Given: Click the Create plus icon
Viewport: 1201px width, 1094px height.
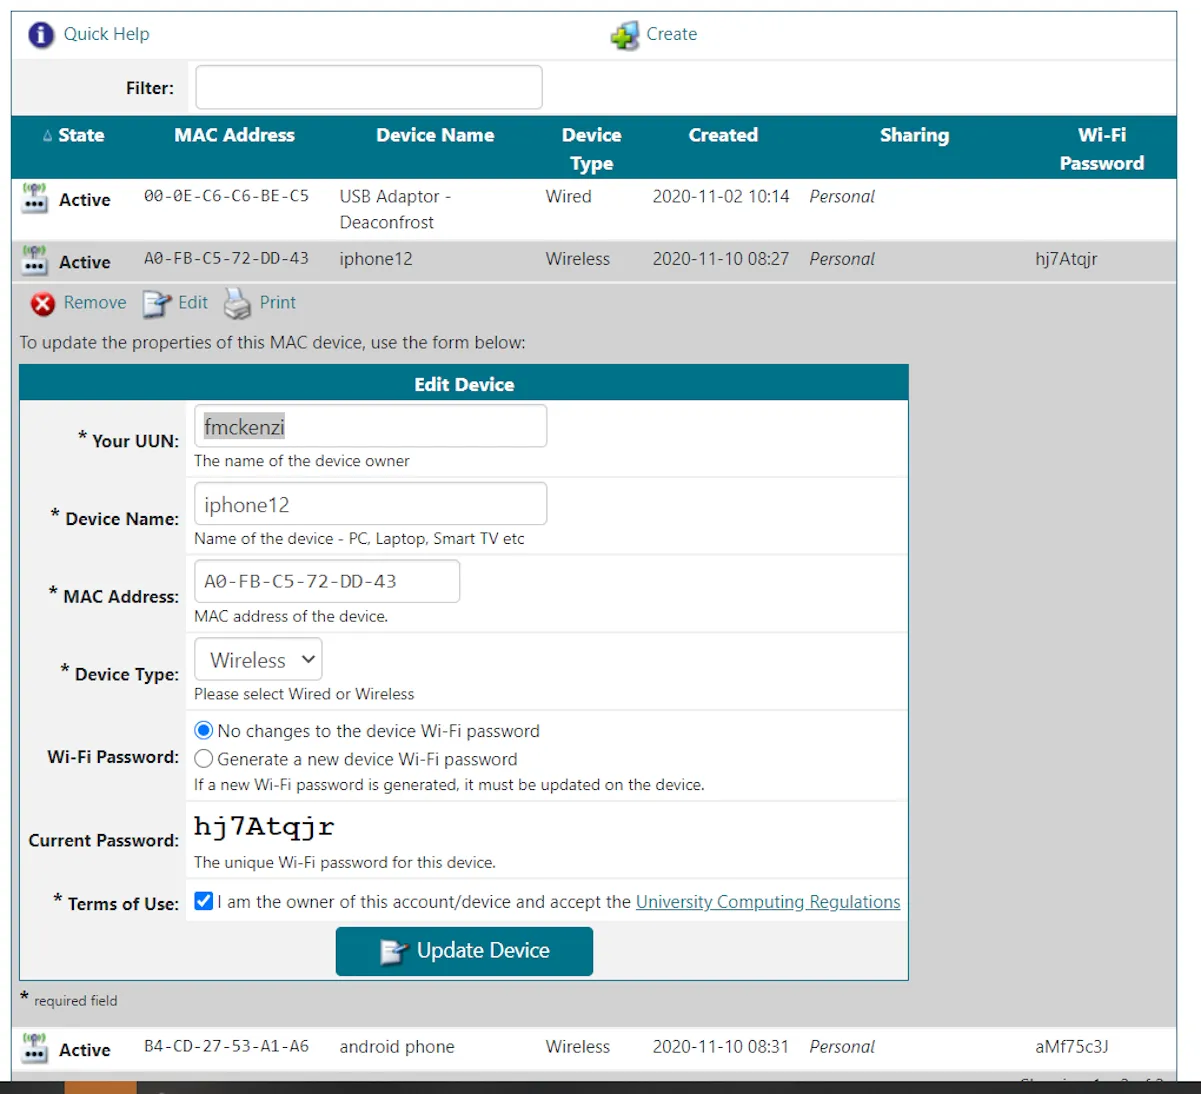Looking at the screenshot, I should (x=624, y=34).
